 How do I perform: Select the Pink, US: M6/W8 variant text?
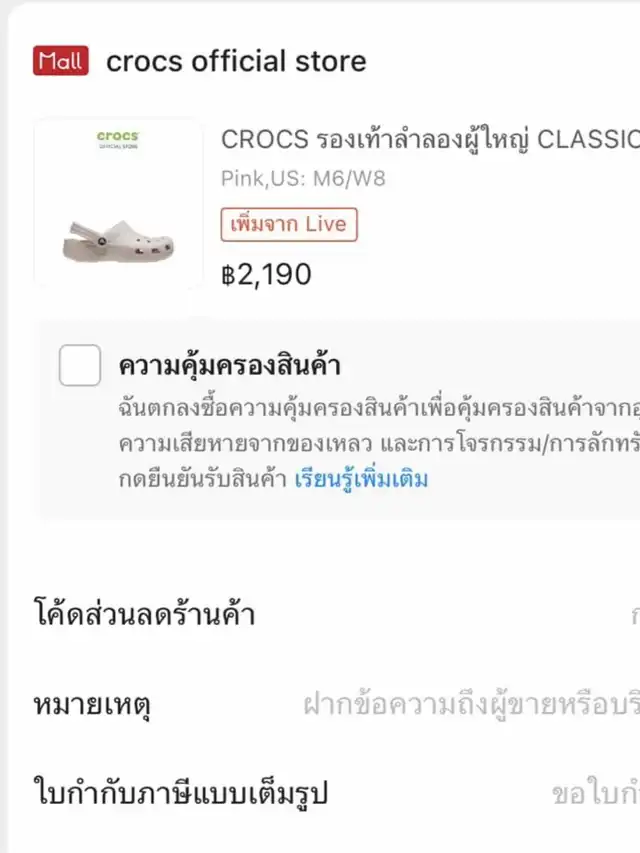[x=303, y=179]
